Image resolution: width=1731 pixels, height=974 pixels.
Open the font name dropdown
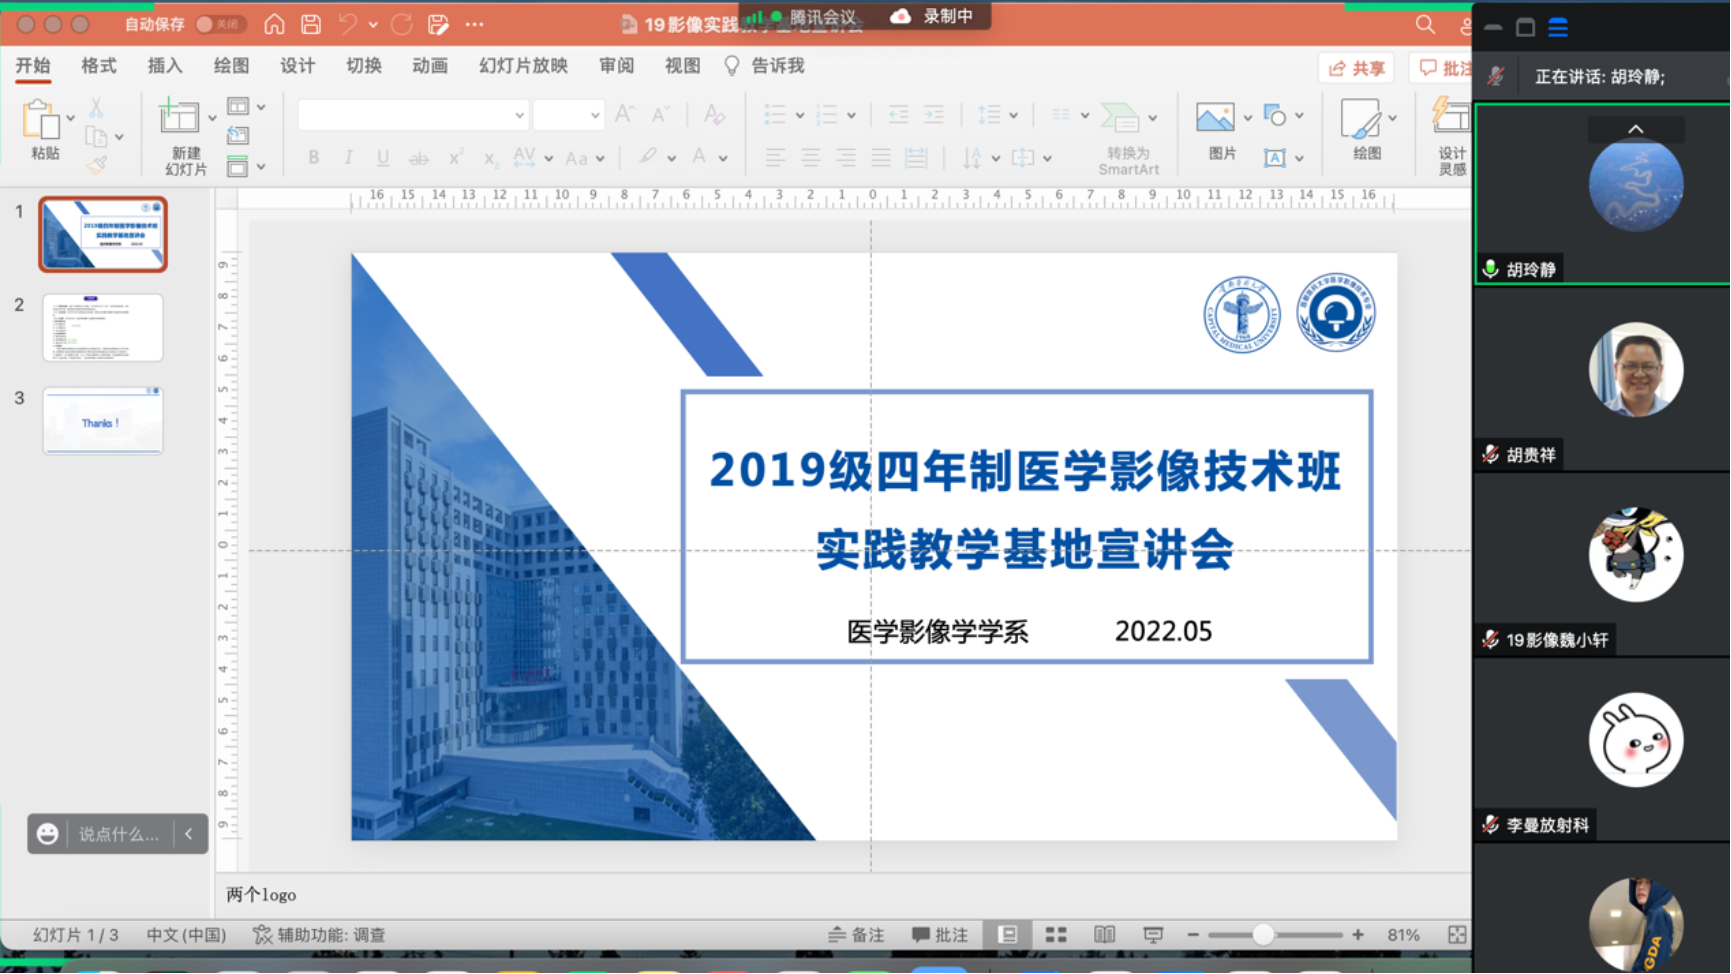tap(519, 116)
